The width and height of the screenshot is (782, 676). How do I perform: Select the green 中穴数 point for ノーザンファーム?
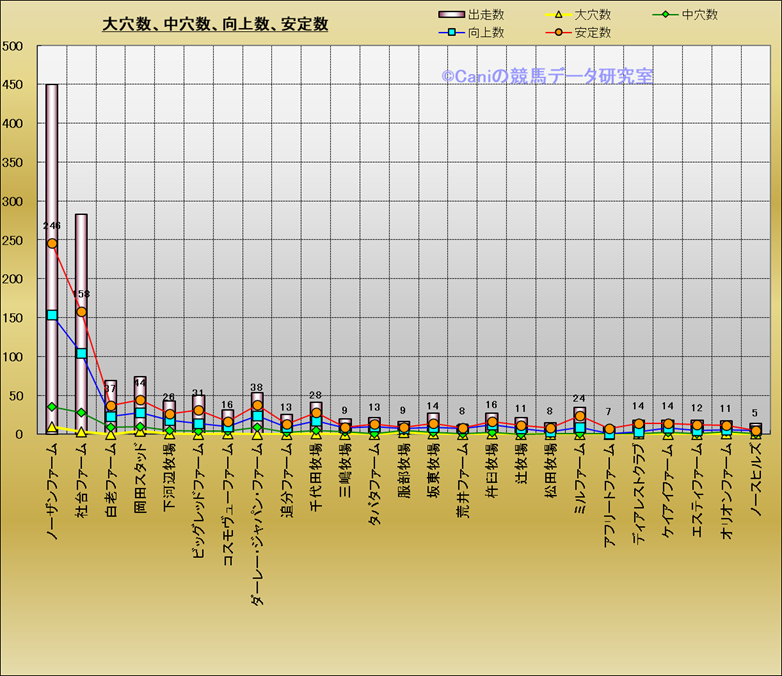[x=52, y=407]
